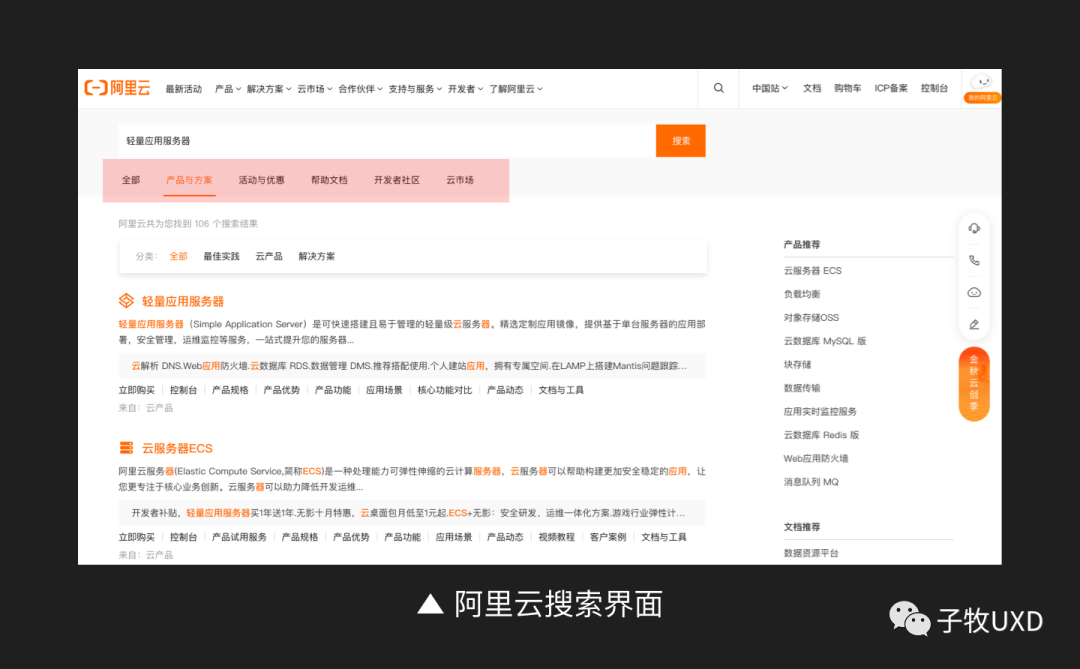Click 产品规格 under 轻量应用服务器 result
Screen dimensions: 1080x669
(230, 390)
